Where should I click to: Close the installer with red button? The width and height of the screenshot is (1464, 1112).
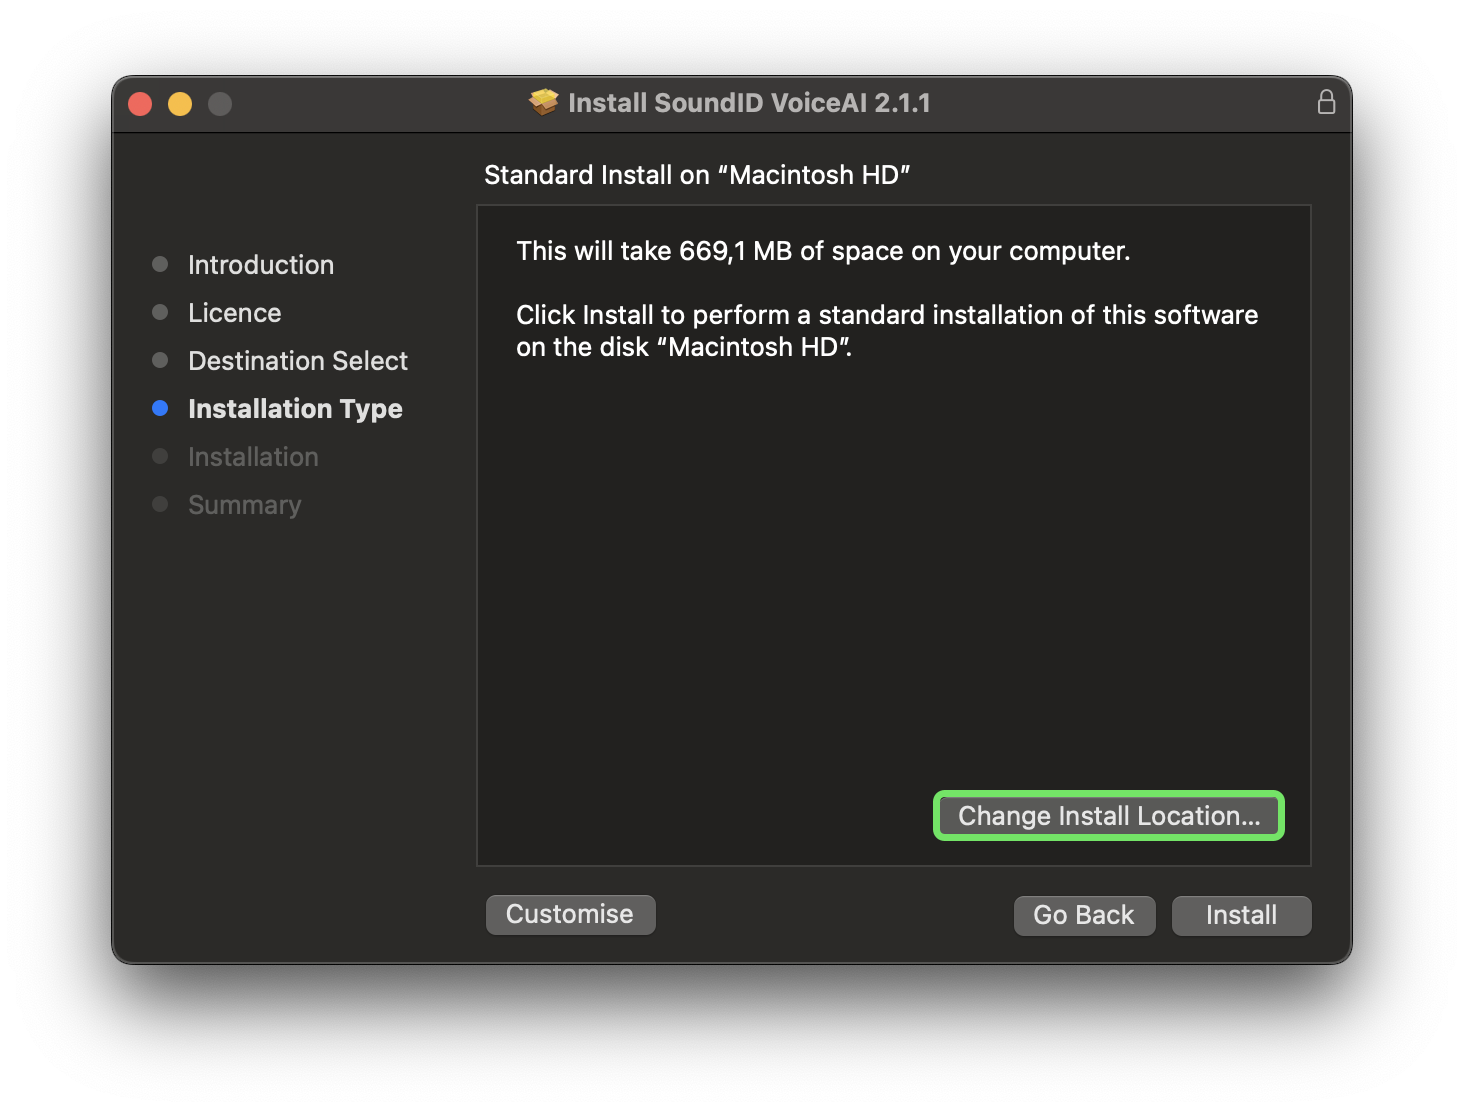pos(140,104)
